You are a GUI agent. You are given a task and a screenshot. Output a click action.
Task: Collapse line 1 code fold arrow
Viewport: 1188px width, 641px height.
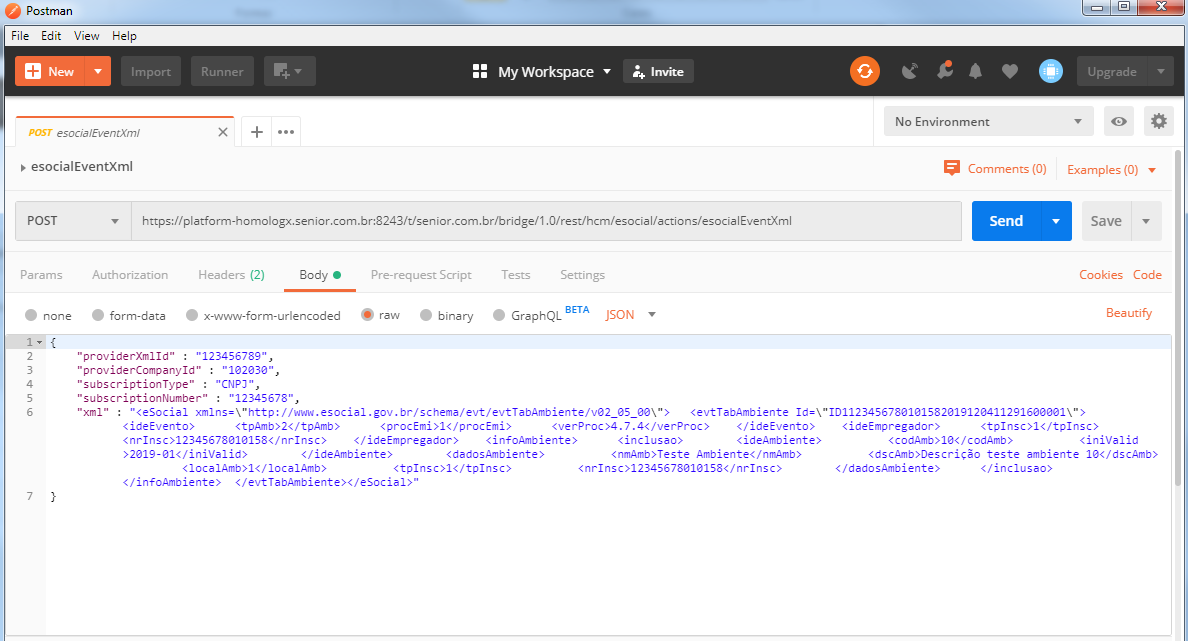click(39, 342)
